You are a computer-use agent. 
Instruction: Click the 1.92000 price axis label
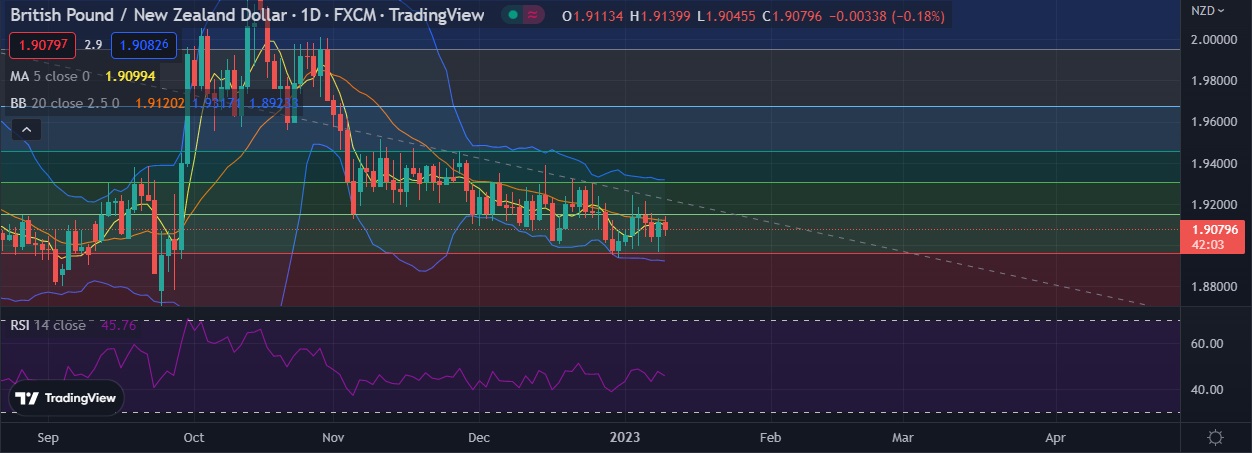point(1216,204)
